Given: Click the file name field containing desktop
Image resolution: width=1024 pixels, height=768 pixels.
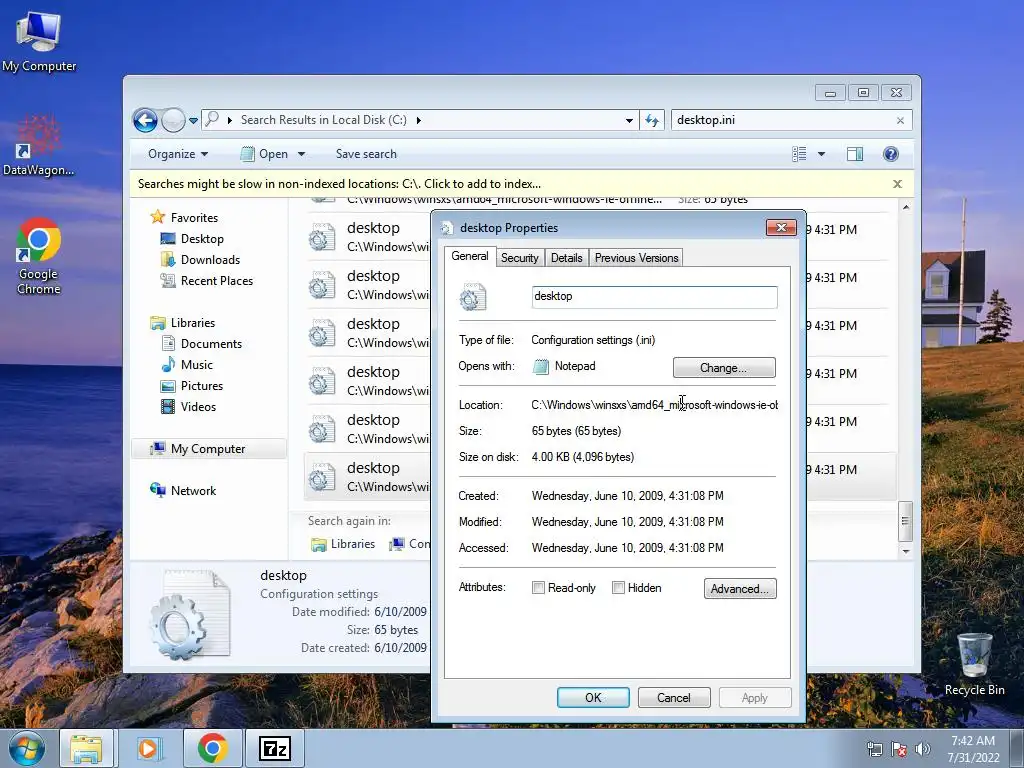Looking at the screenshot, I should click(x=654, y=296).
